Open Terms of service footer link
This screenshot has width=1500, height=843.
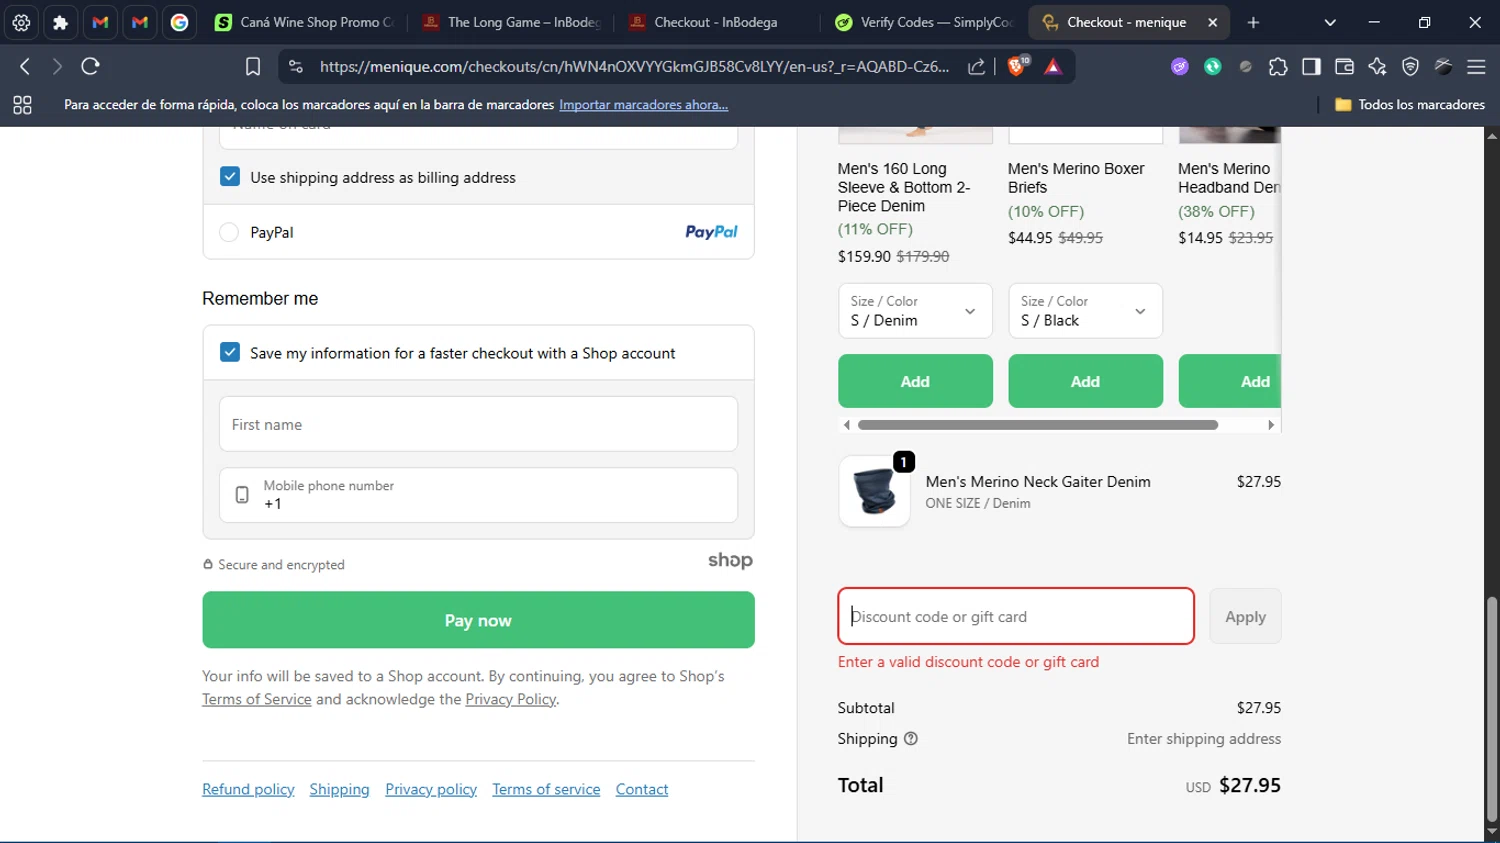(x=546, y=789)
